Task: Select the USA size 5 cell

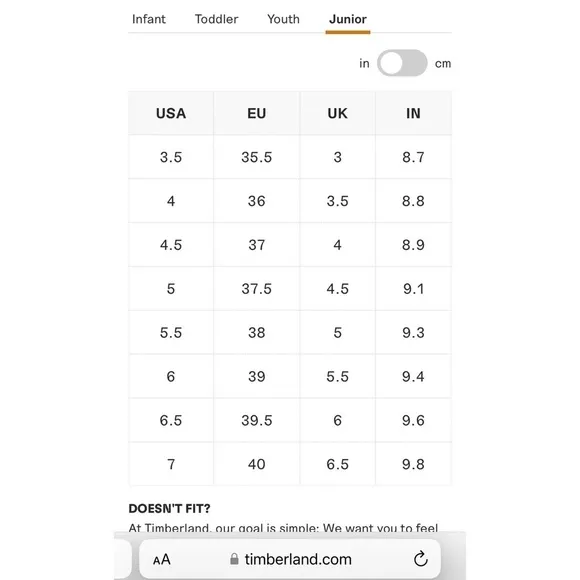Action: pyautogui.click(x=171, y=289)
